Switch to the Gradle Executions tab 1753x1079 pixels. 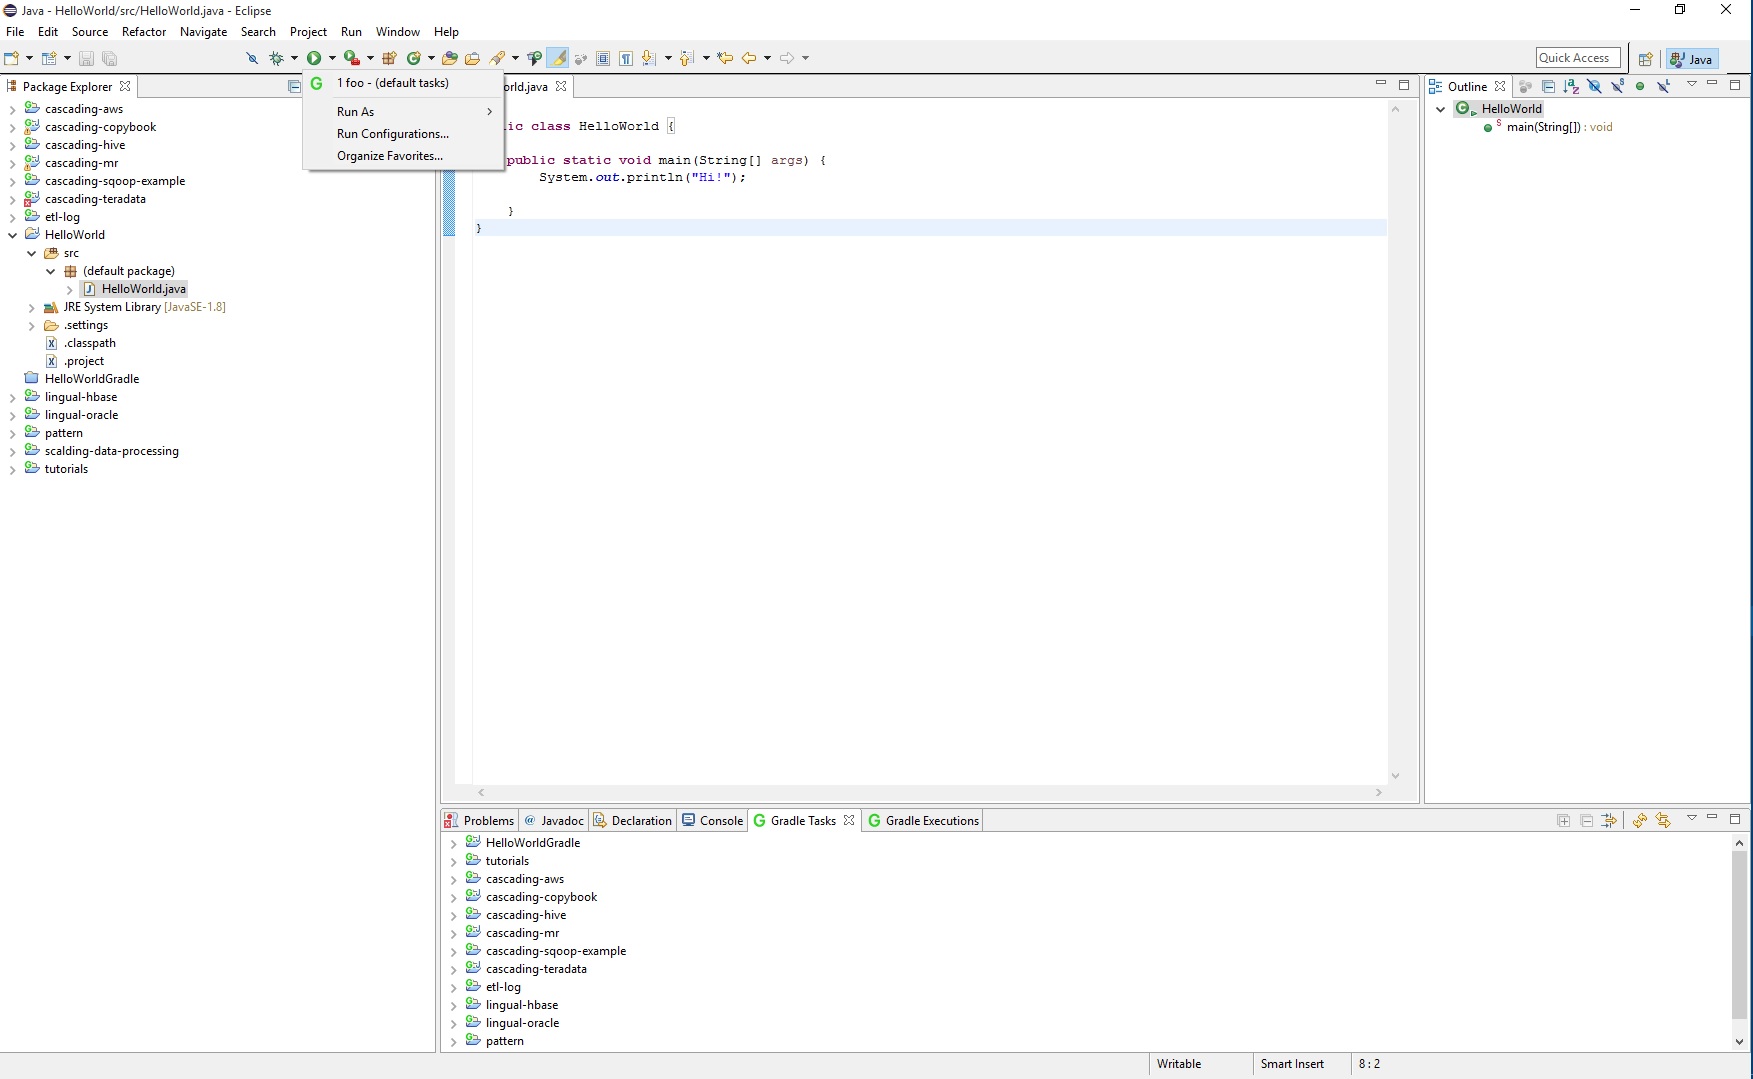pyautogui.click(x=923, y=820)
